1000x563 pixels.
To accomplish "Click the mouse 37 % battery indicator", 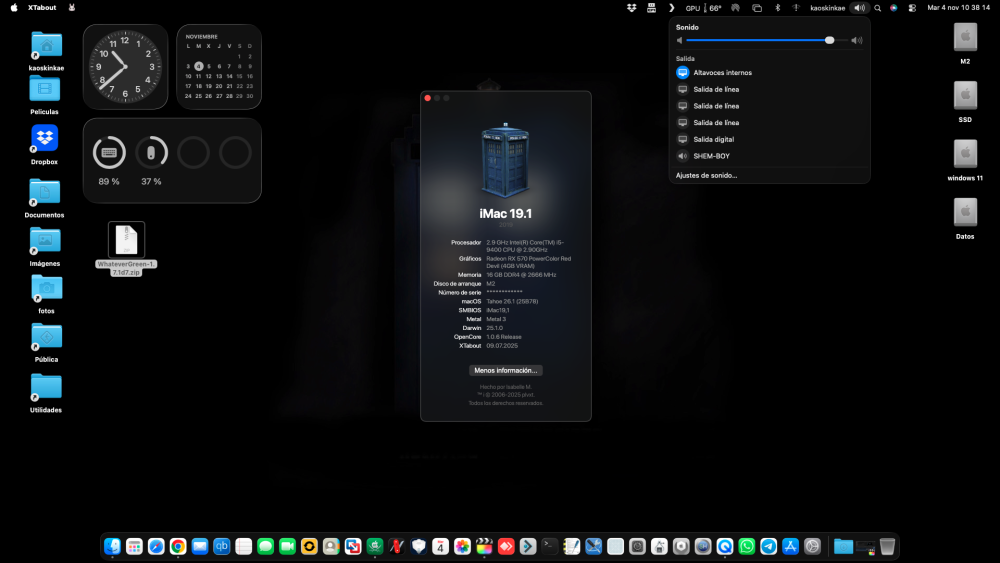I will (151, 153).
